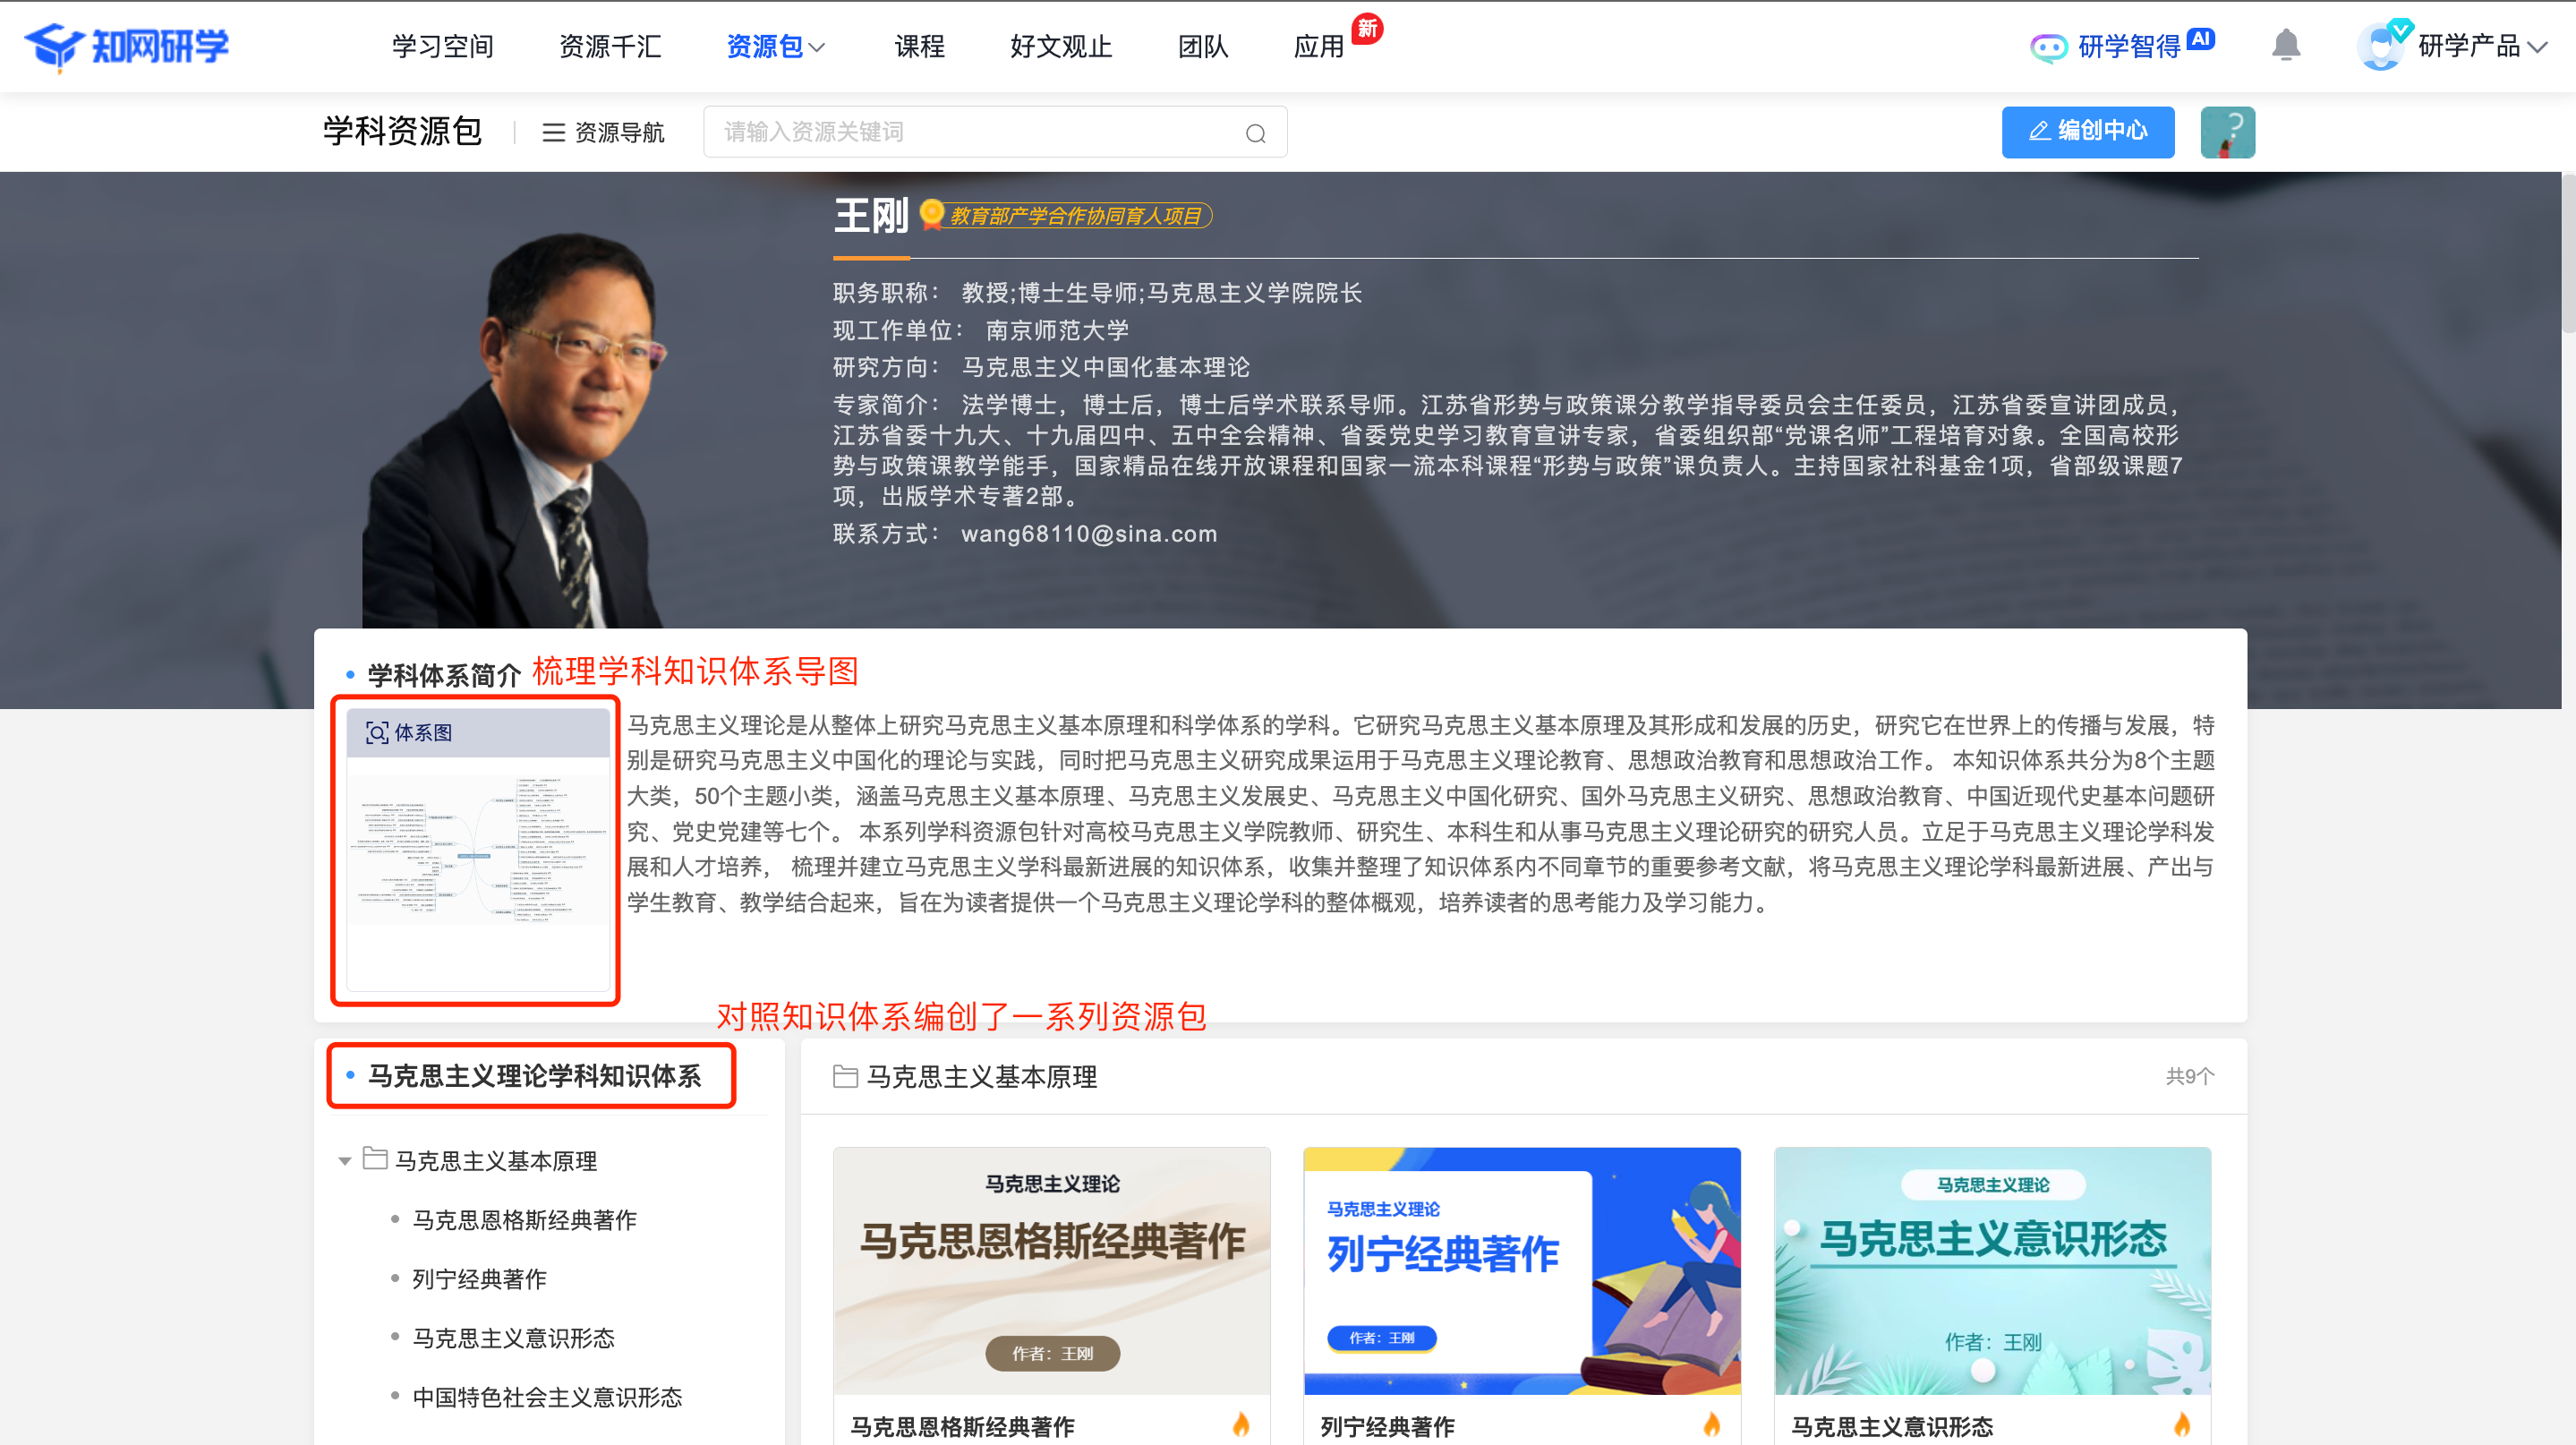The width and height of the screenshot is (2576, 1445).
Task: Click the help question mark icon
Action: [2227, 132]
